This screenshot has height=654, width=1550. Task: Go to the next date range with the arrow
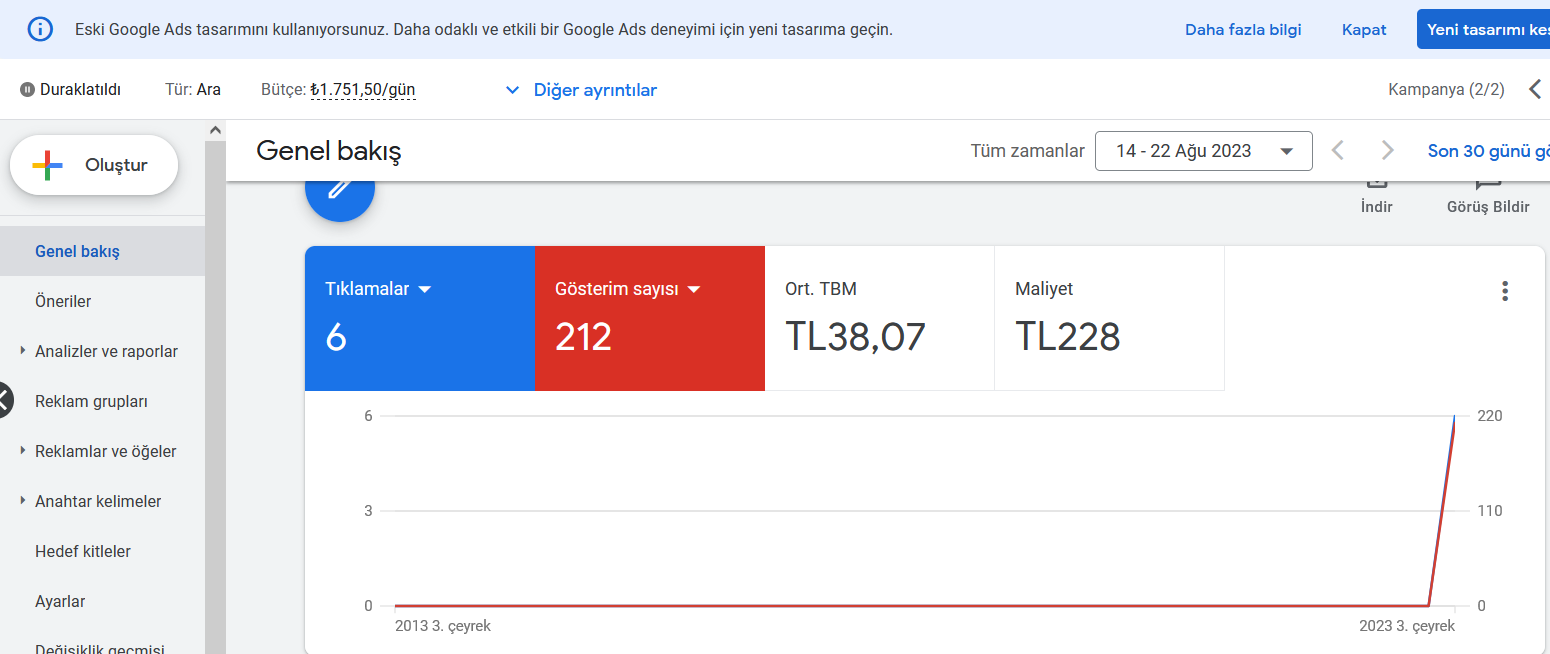1387,151
